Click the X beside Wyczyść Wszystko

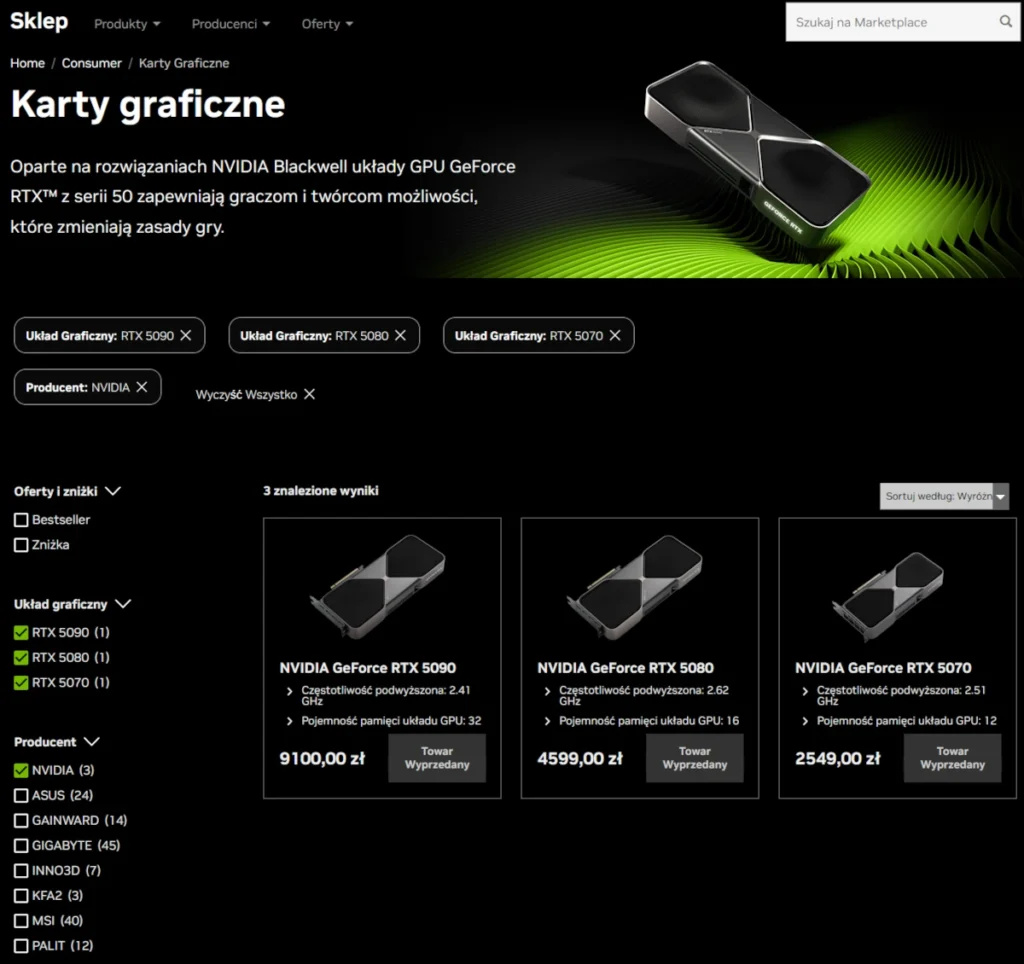310,394
